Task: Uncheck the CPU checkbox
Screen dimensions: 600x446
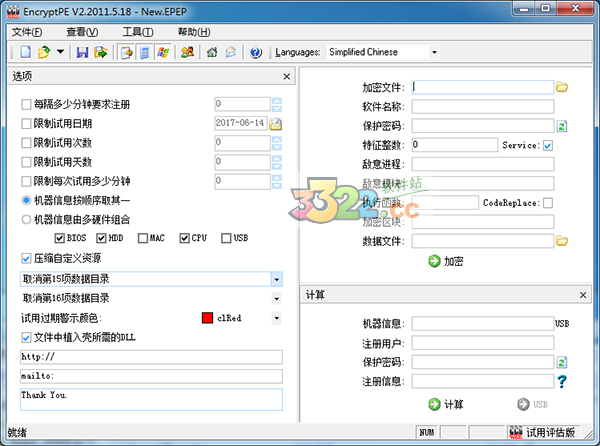Action: point(184,238)
